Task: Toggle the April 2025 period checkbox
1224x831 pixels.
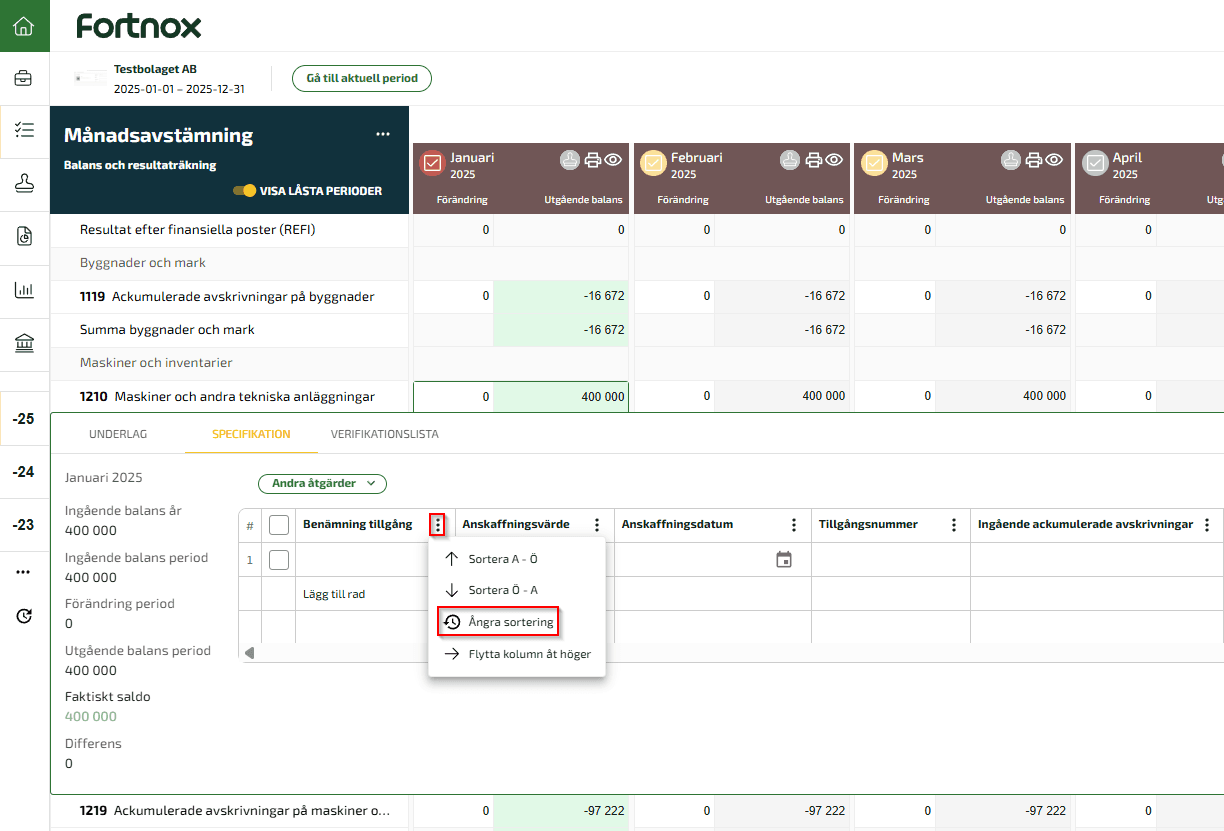Action: point(1095,163)
